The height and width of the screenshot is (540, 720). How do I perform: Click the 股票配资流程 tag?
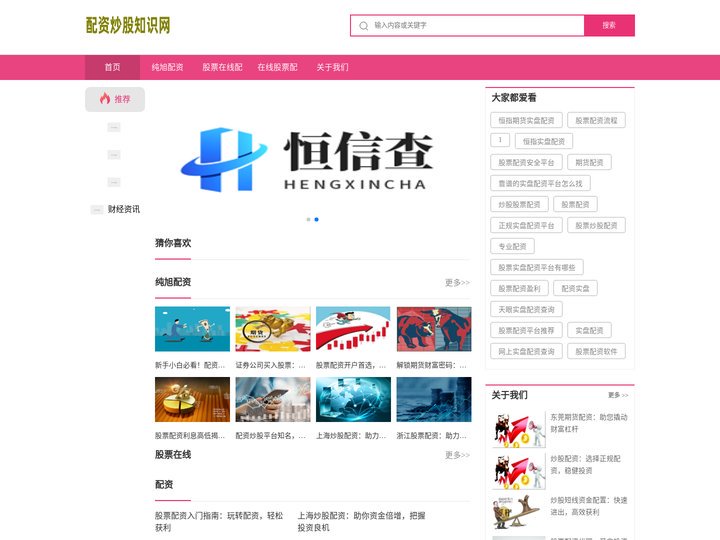coord(596,120)
